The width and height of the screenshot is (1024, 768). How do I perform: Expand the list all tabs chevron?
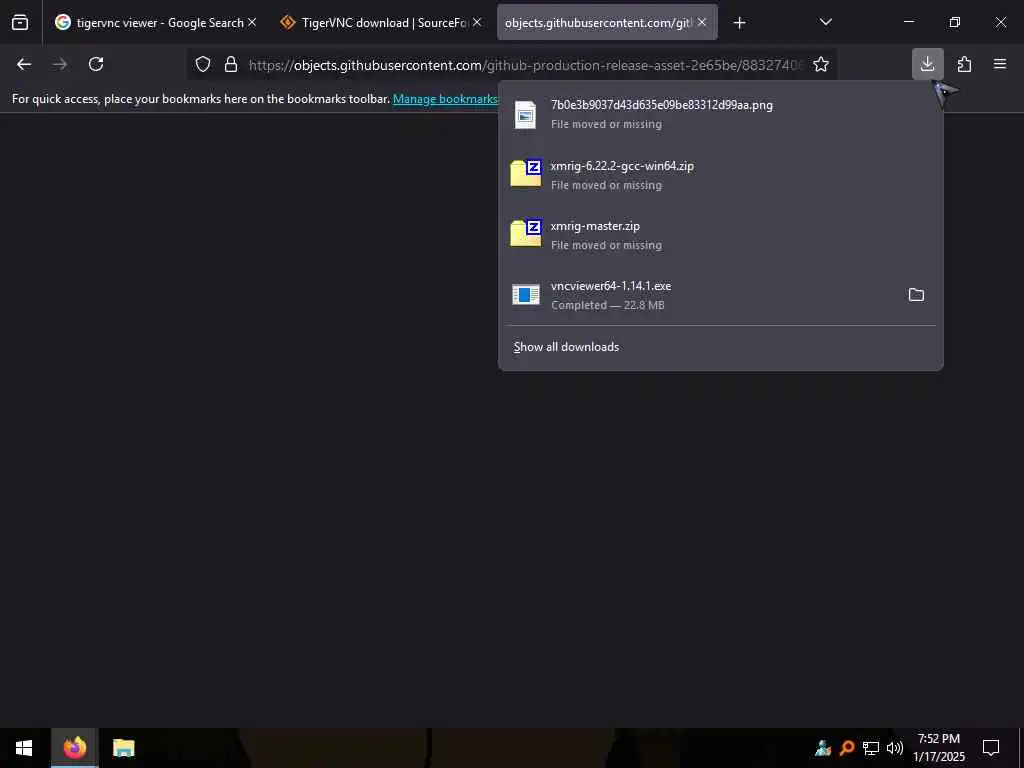[x=825, y=22]
